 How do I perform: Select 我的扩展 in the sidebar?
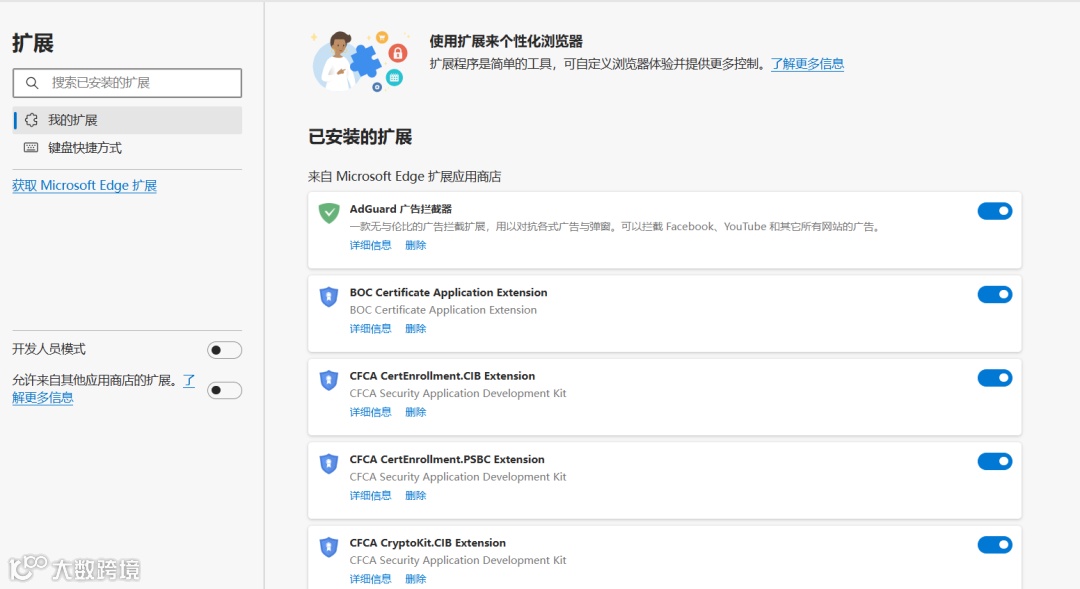click(127, 120)
